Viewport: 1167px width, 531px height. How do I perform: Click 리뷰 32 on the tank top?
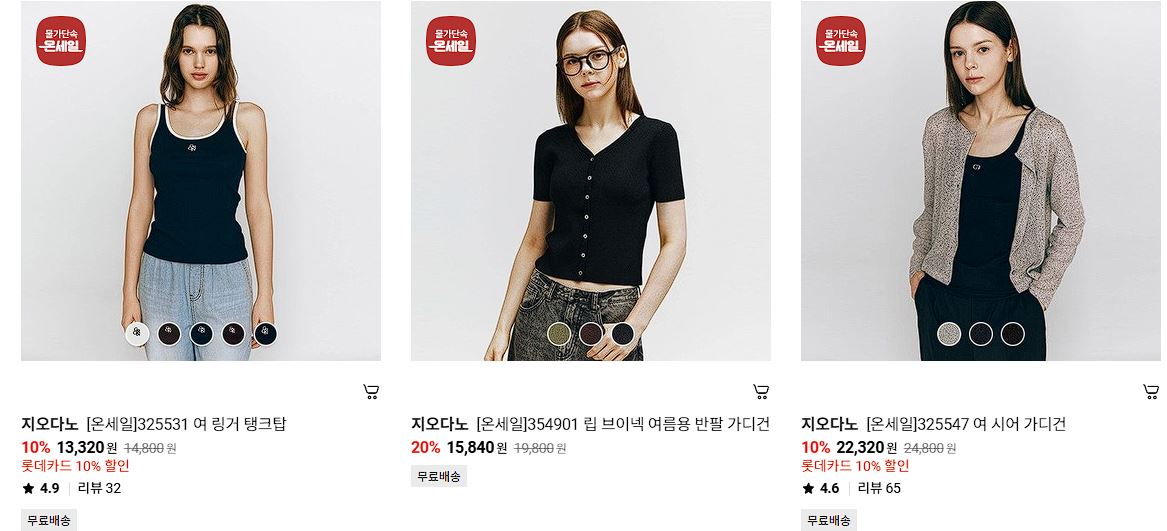point(99,489)
